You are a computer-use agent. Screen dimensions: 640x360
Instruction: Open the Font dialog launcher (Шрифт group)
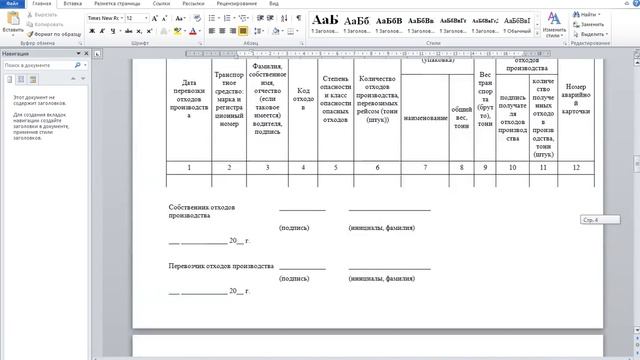(x=200, y=43)
